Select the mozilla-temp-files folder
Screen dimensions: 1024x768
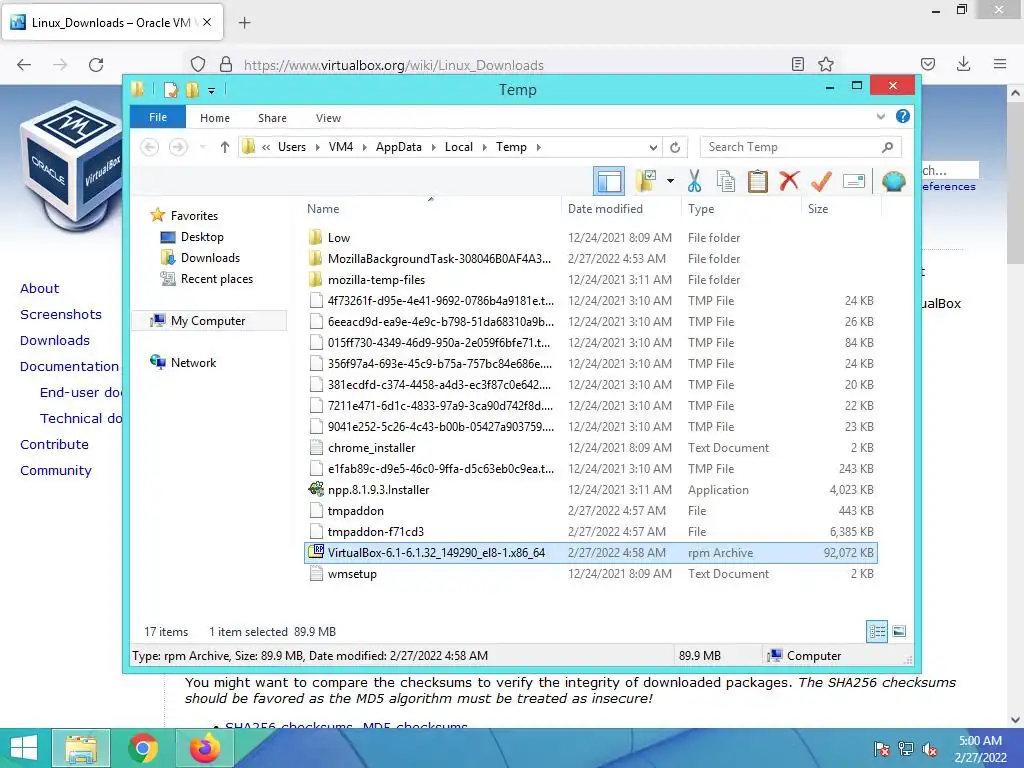click(376, 280)
